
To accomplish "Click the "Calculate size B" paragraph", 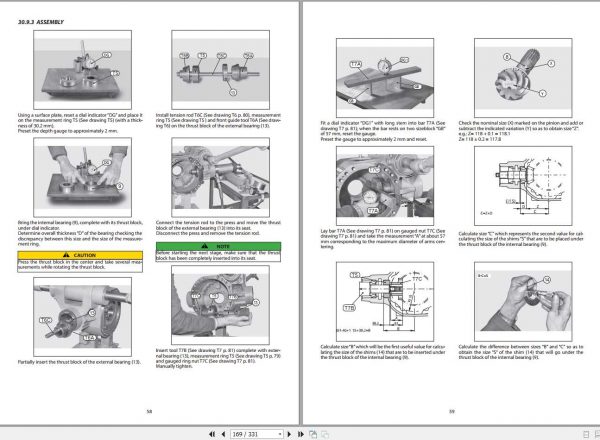I will 383,352.
